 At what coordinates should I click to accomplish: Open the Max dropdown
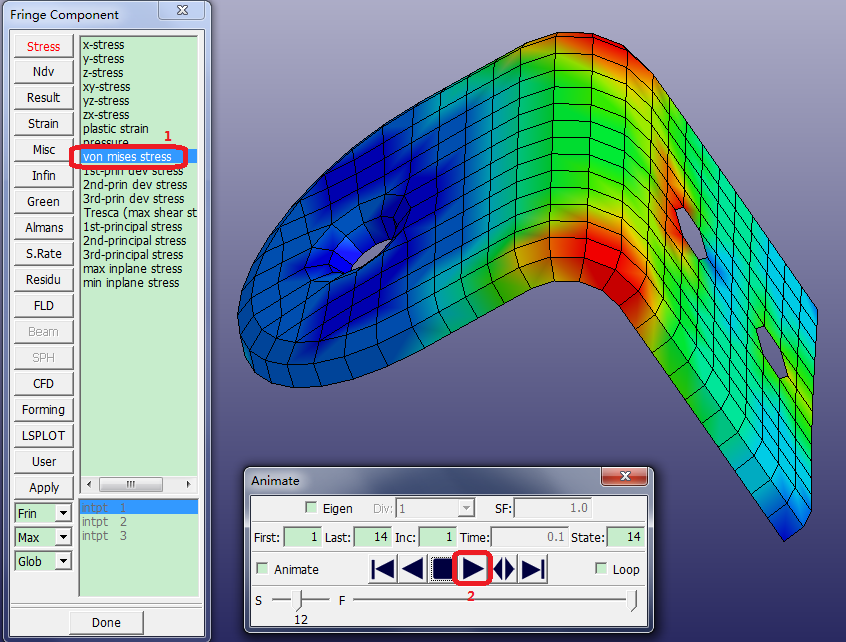pos(63,537)
